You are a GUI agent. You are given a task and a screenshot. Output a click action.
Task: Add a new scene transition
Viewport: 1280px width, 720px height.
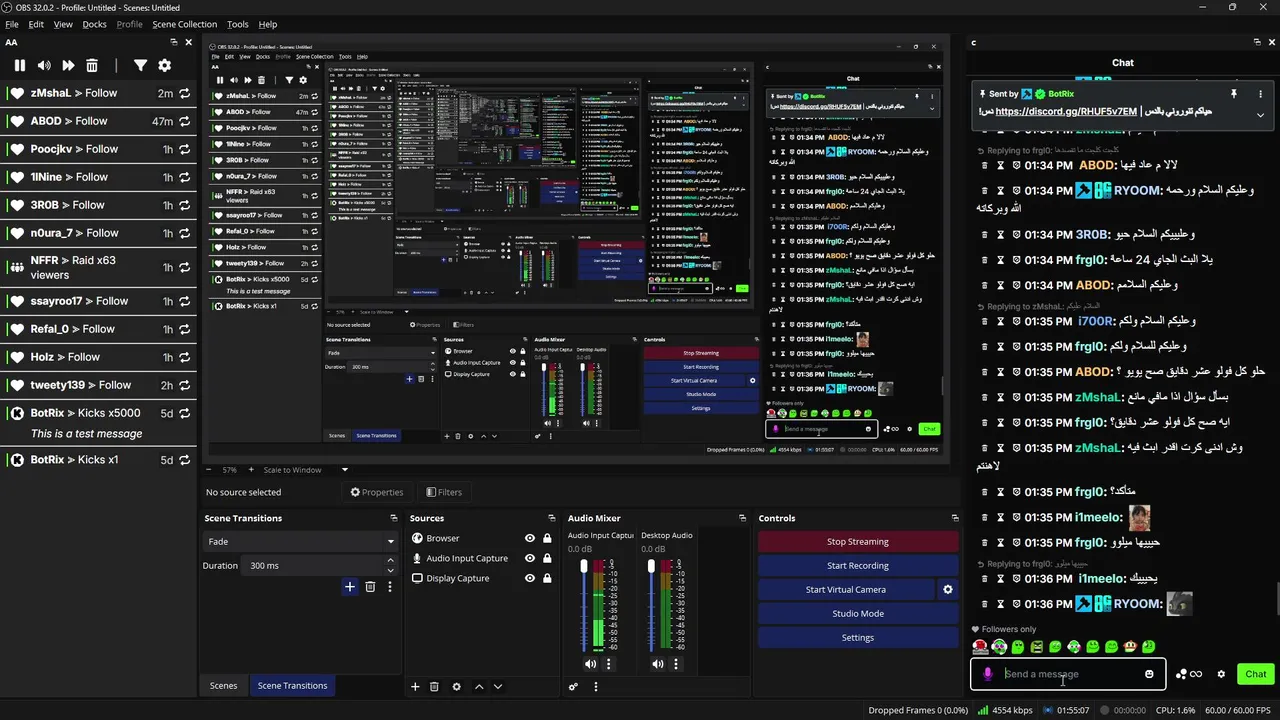[349, 587]
